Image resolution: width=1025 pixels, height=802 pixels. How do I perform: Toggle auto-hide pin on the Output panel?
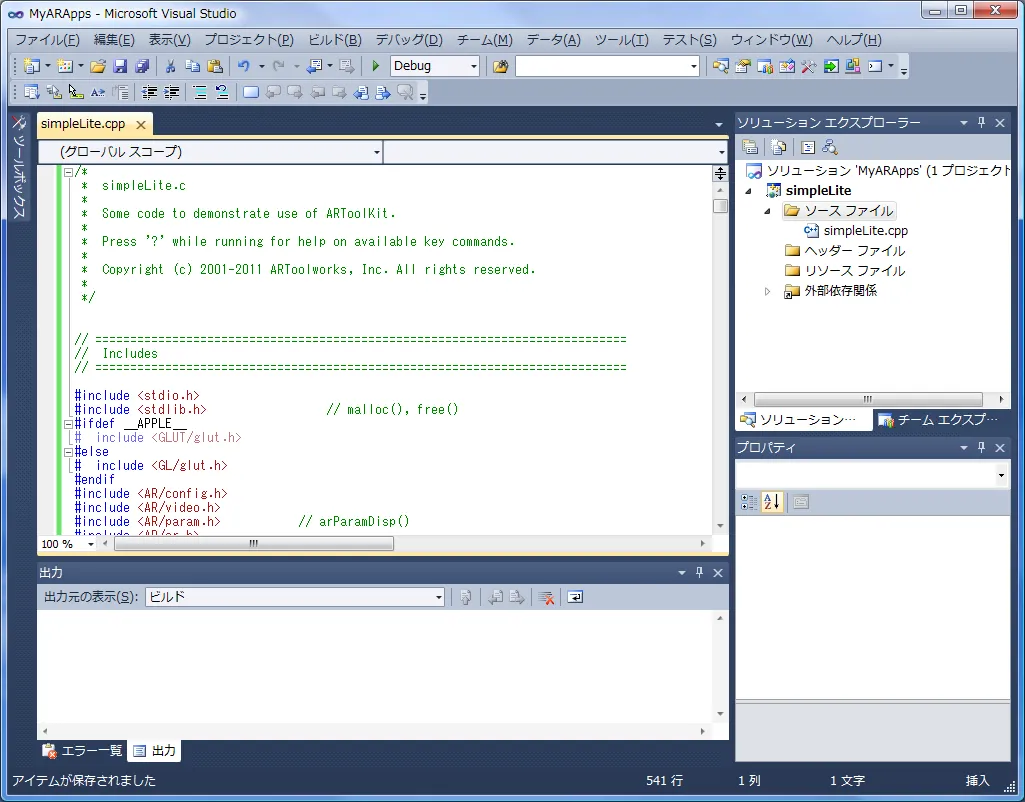tap(699, 573)
